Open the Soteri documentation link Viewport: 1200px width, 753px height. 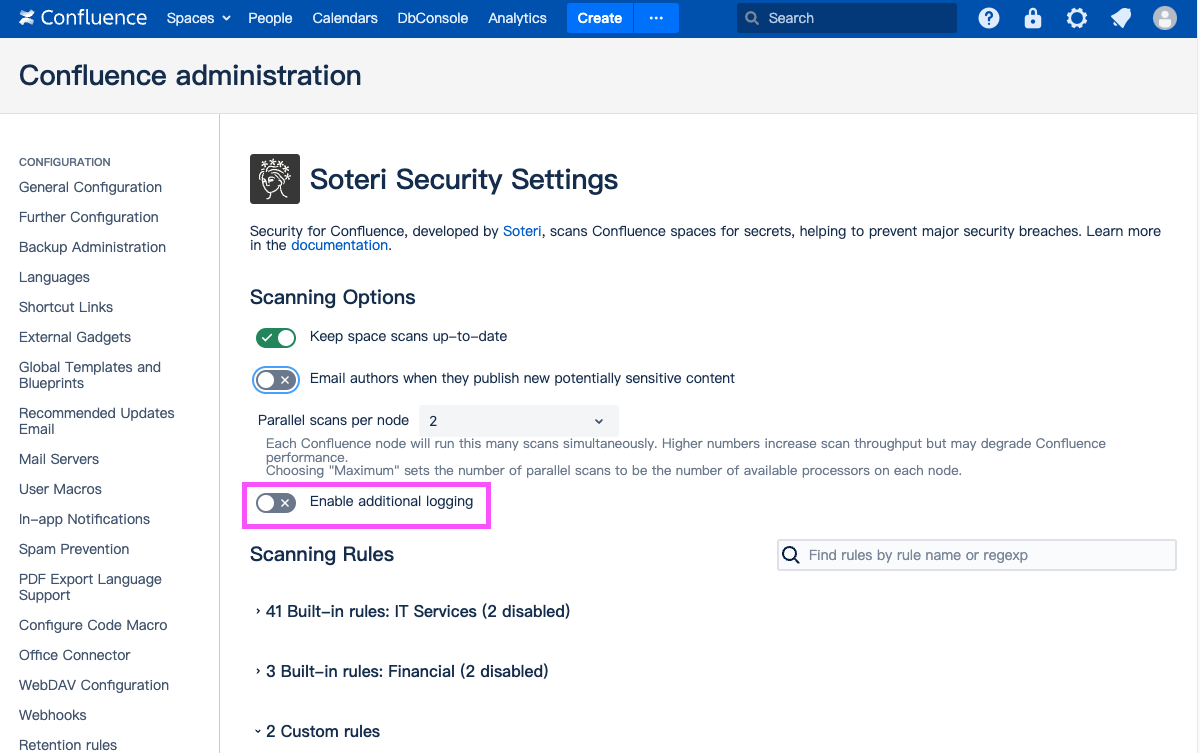click(x=339, y=245)
